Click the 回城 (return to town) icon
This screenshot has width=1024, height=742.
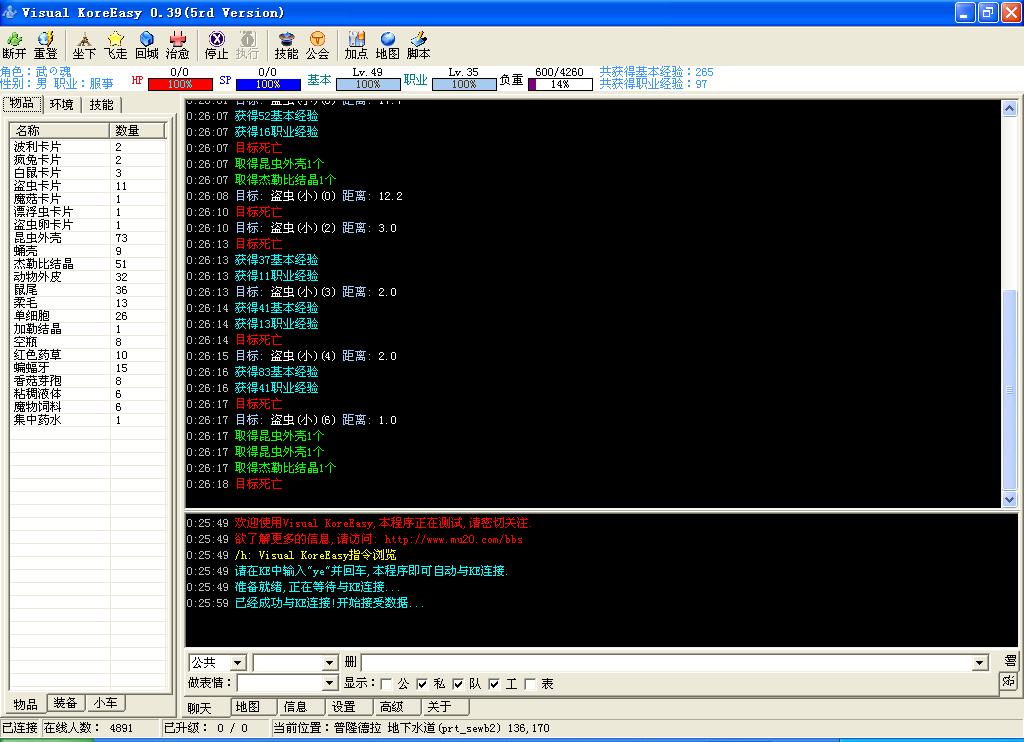(147, 45)
